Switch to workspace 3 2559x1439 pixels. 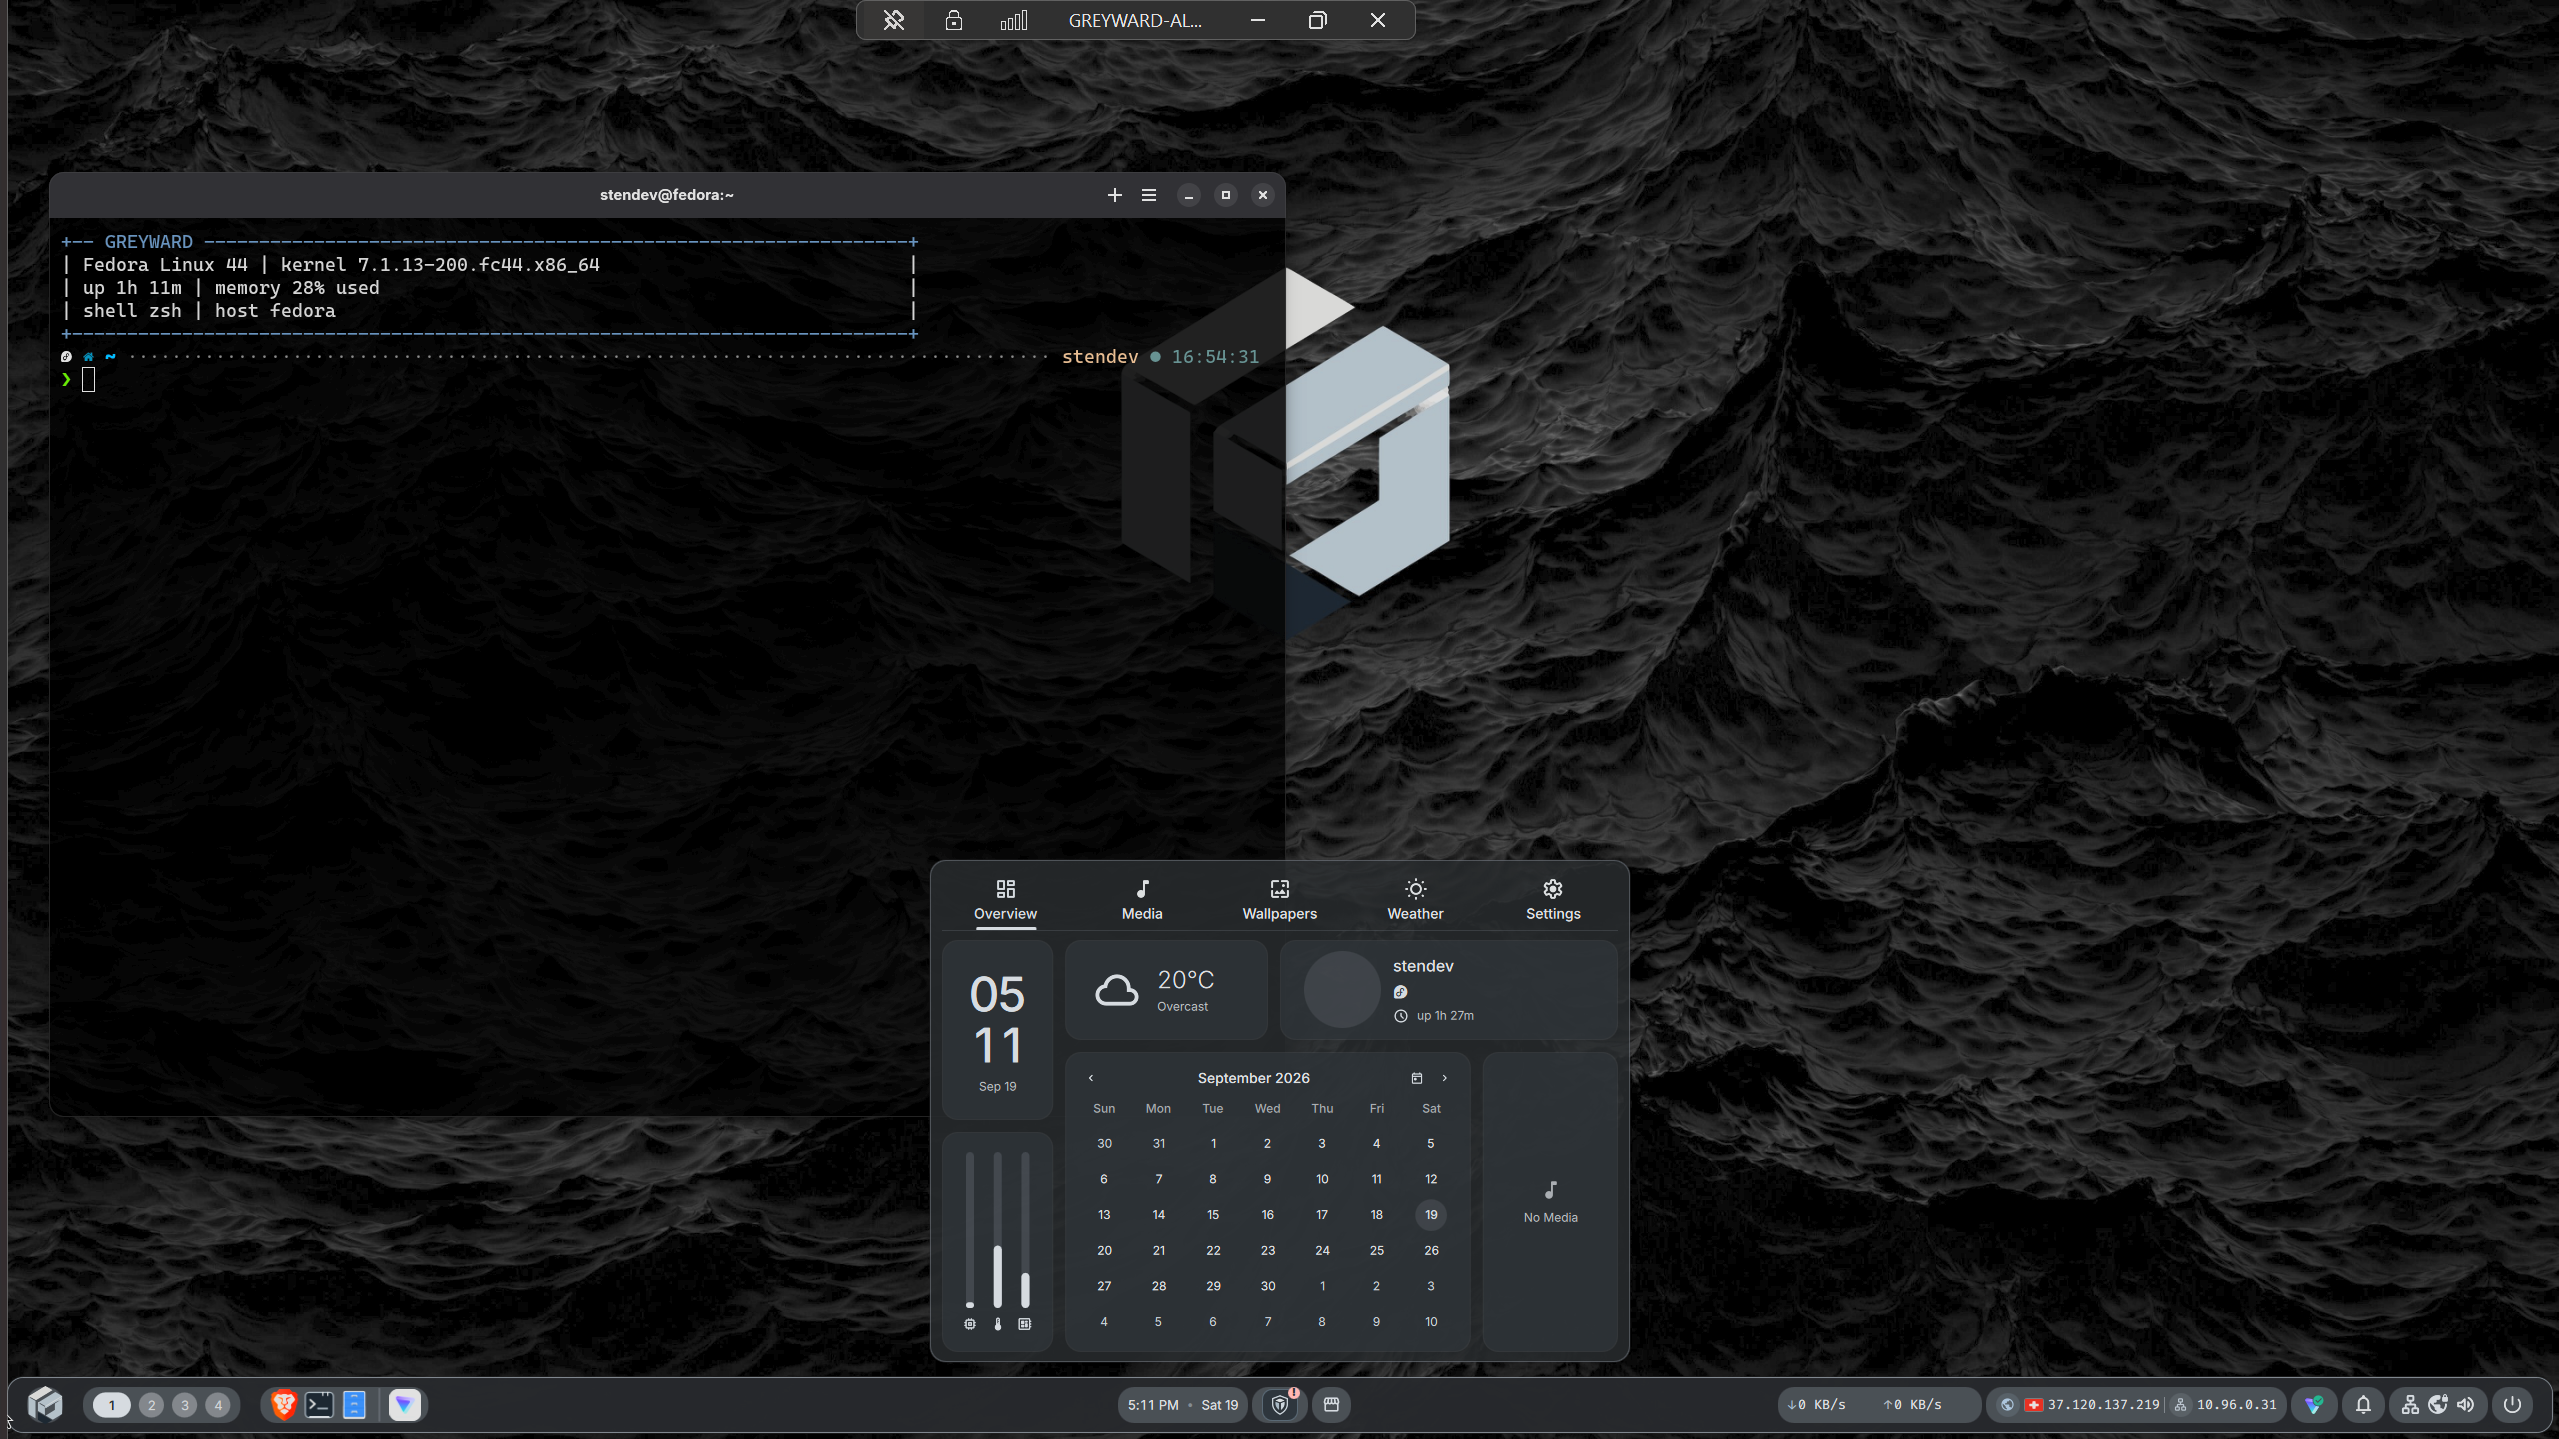(x=185, y=1405)
